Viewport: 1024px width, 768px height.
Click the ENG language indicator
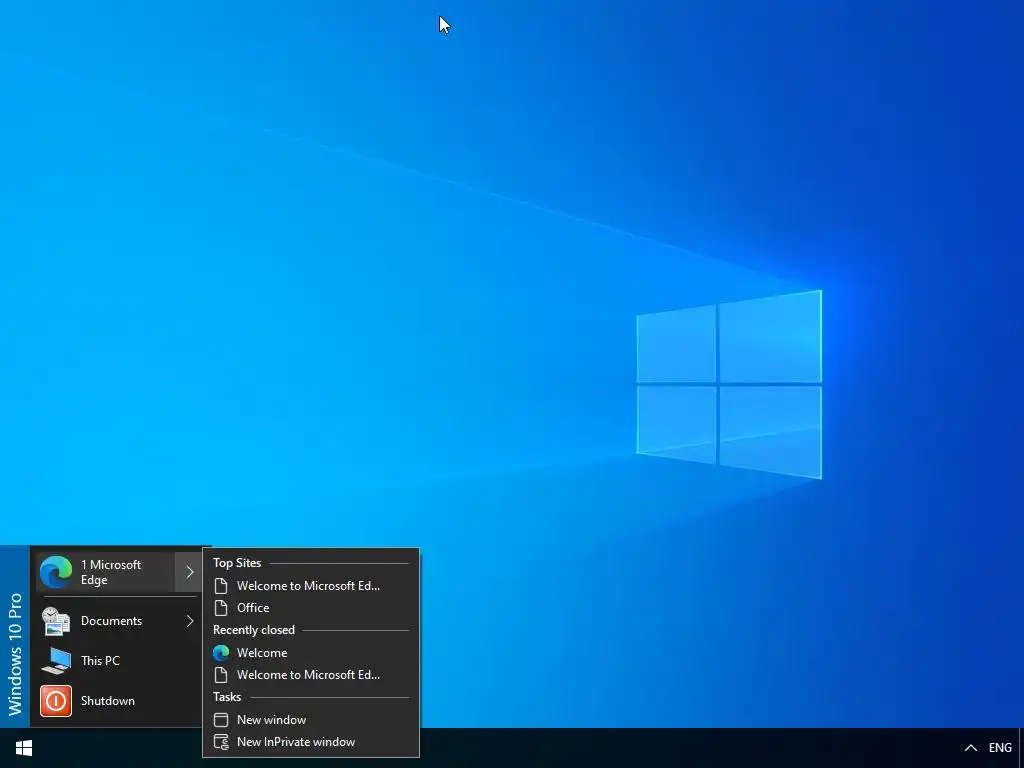1000,748
